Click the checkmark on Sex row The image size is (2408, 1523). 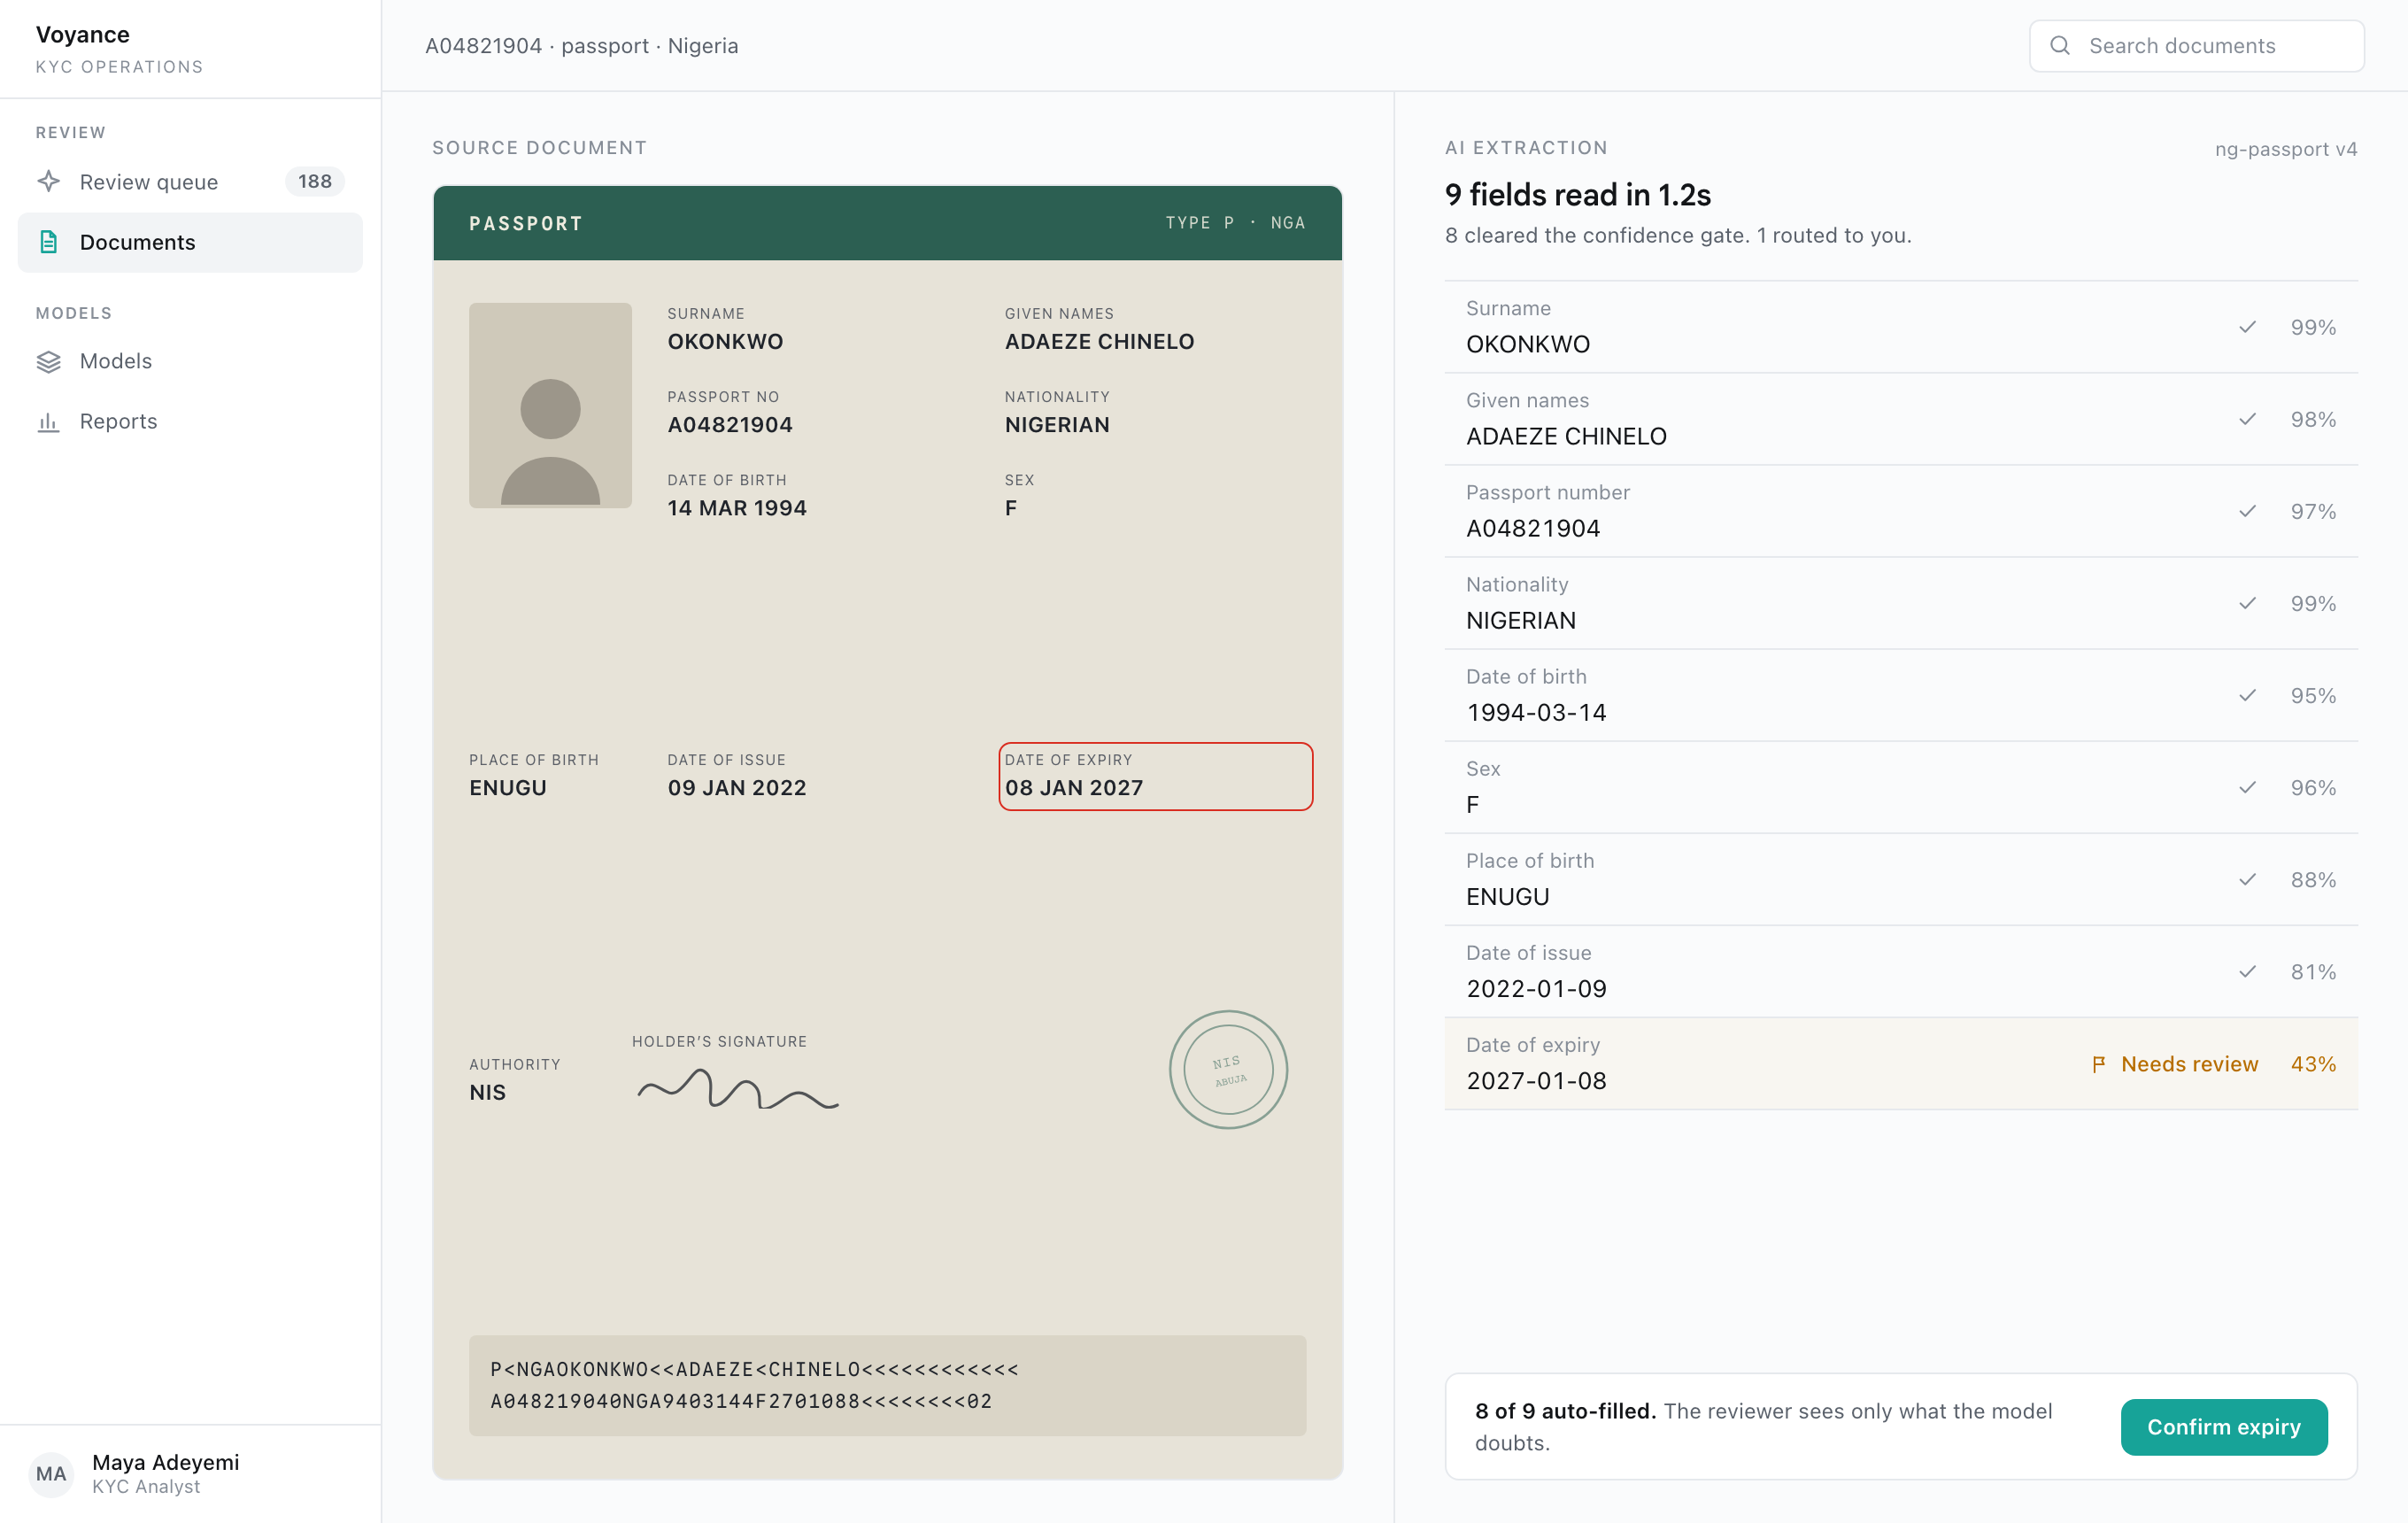pos(2247,787)
